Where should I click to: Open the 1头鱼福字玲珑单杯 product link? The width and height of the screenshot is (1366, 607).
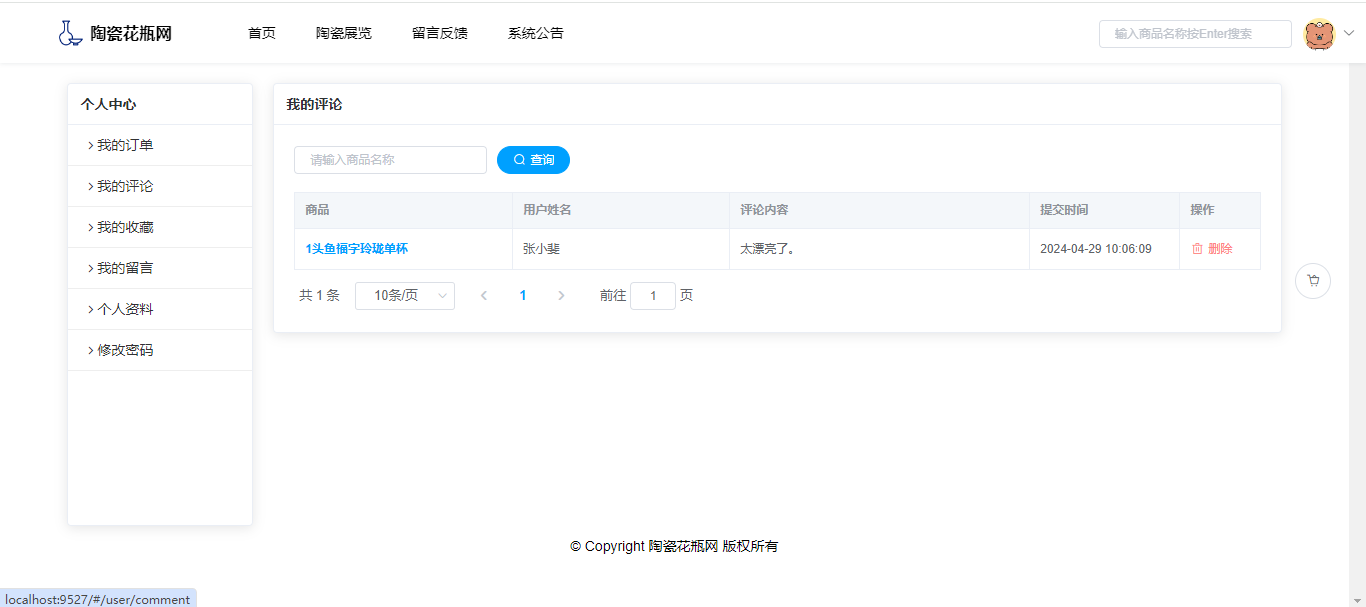[357, 249]
